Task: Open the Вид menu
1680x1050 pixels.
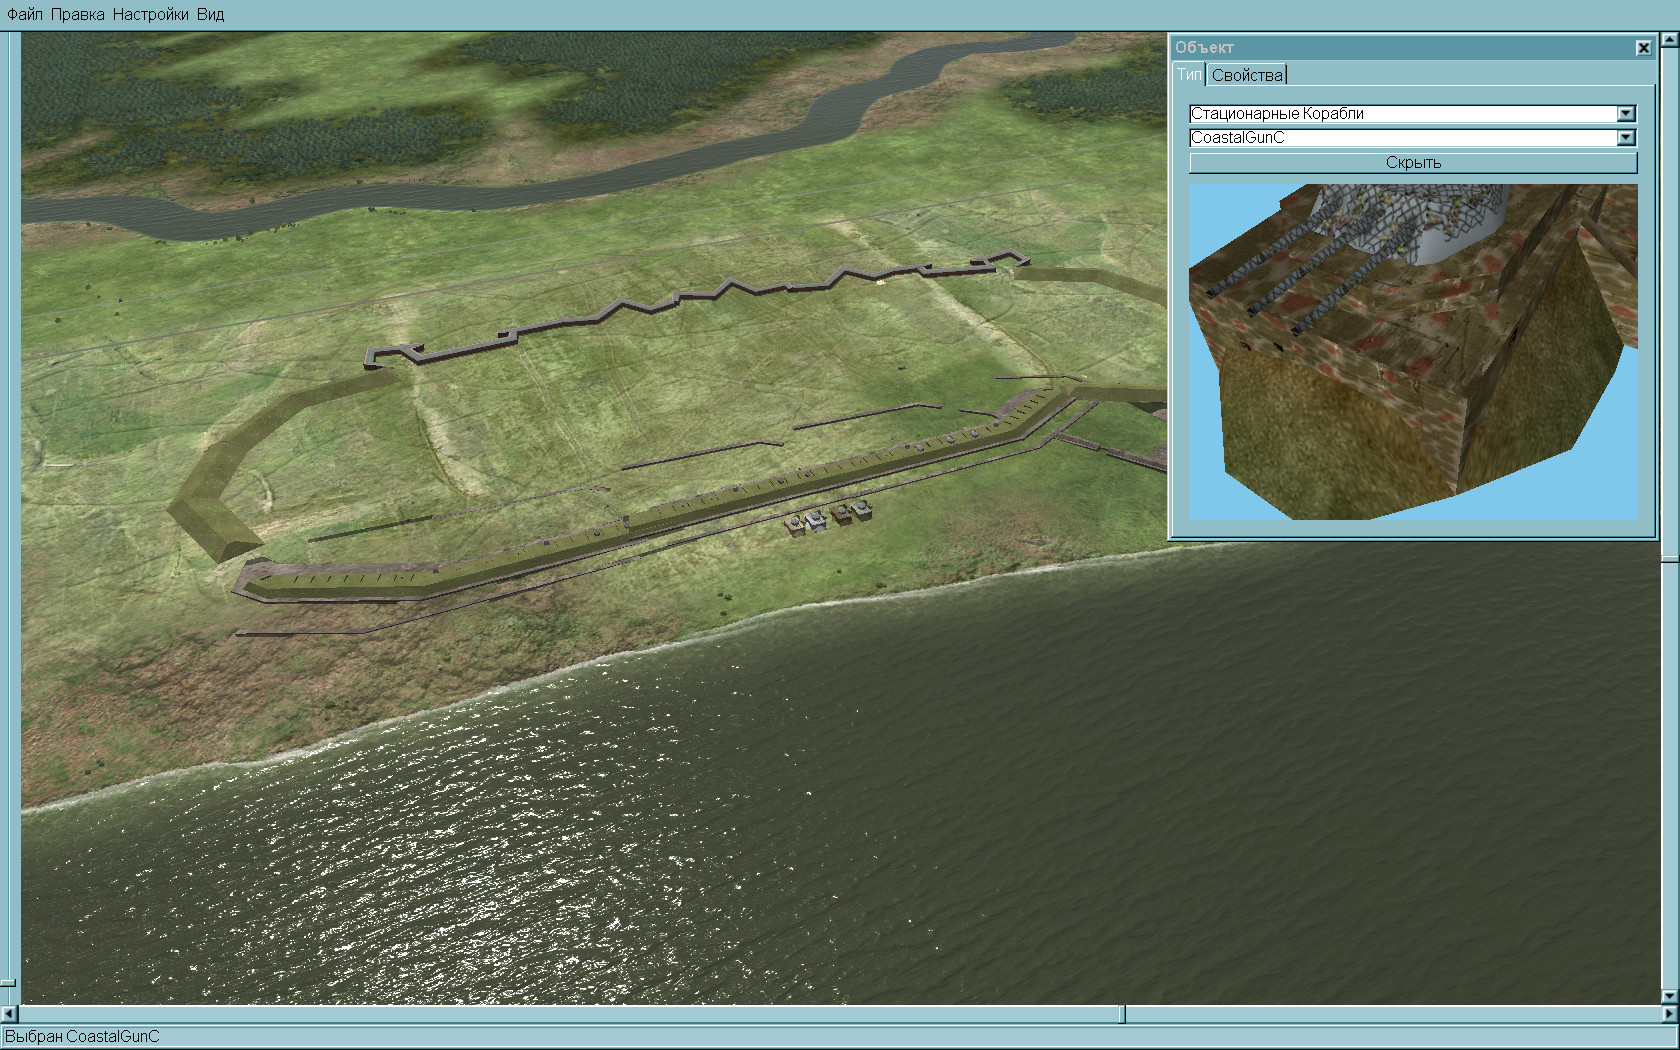Action: point(210,14)
